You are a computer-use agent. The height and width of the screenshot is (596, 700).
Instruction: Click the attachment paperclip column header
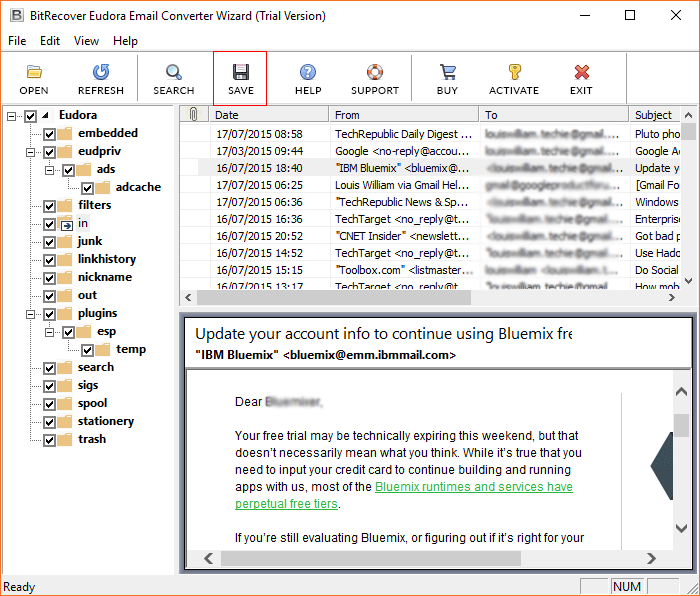coord(193,115)
